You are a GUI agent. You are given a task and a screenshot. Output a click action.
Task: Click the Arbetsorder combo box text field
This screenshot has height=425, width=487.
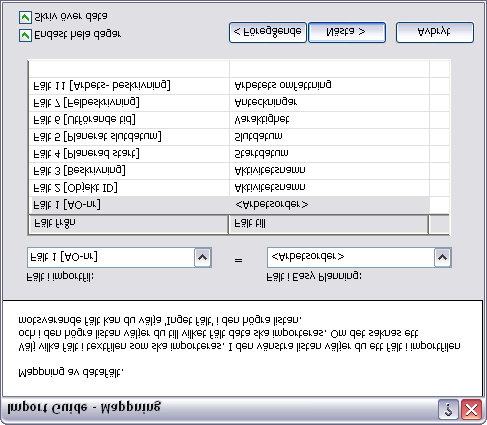point(351,257)
